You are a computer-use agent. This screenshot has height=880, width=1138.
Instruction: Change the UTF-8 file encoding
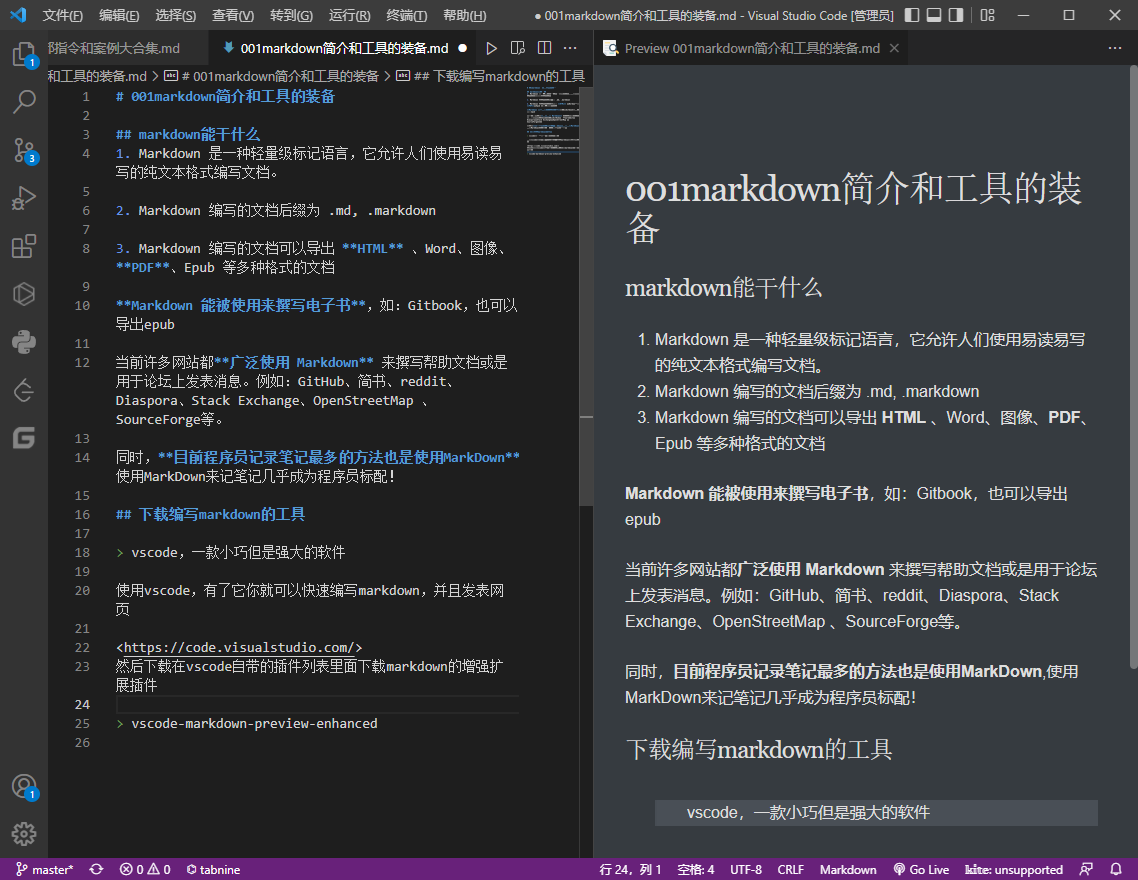tap(746, 869)
